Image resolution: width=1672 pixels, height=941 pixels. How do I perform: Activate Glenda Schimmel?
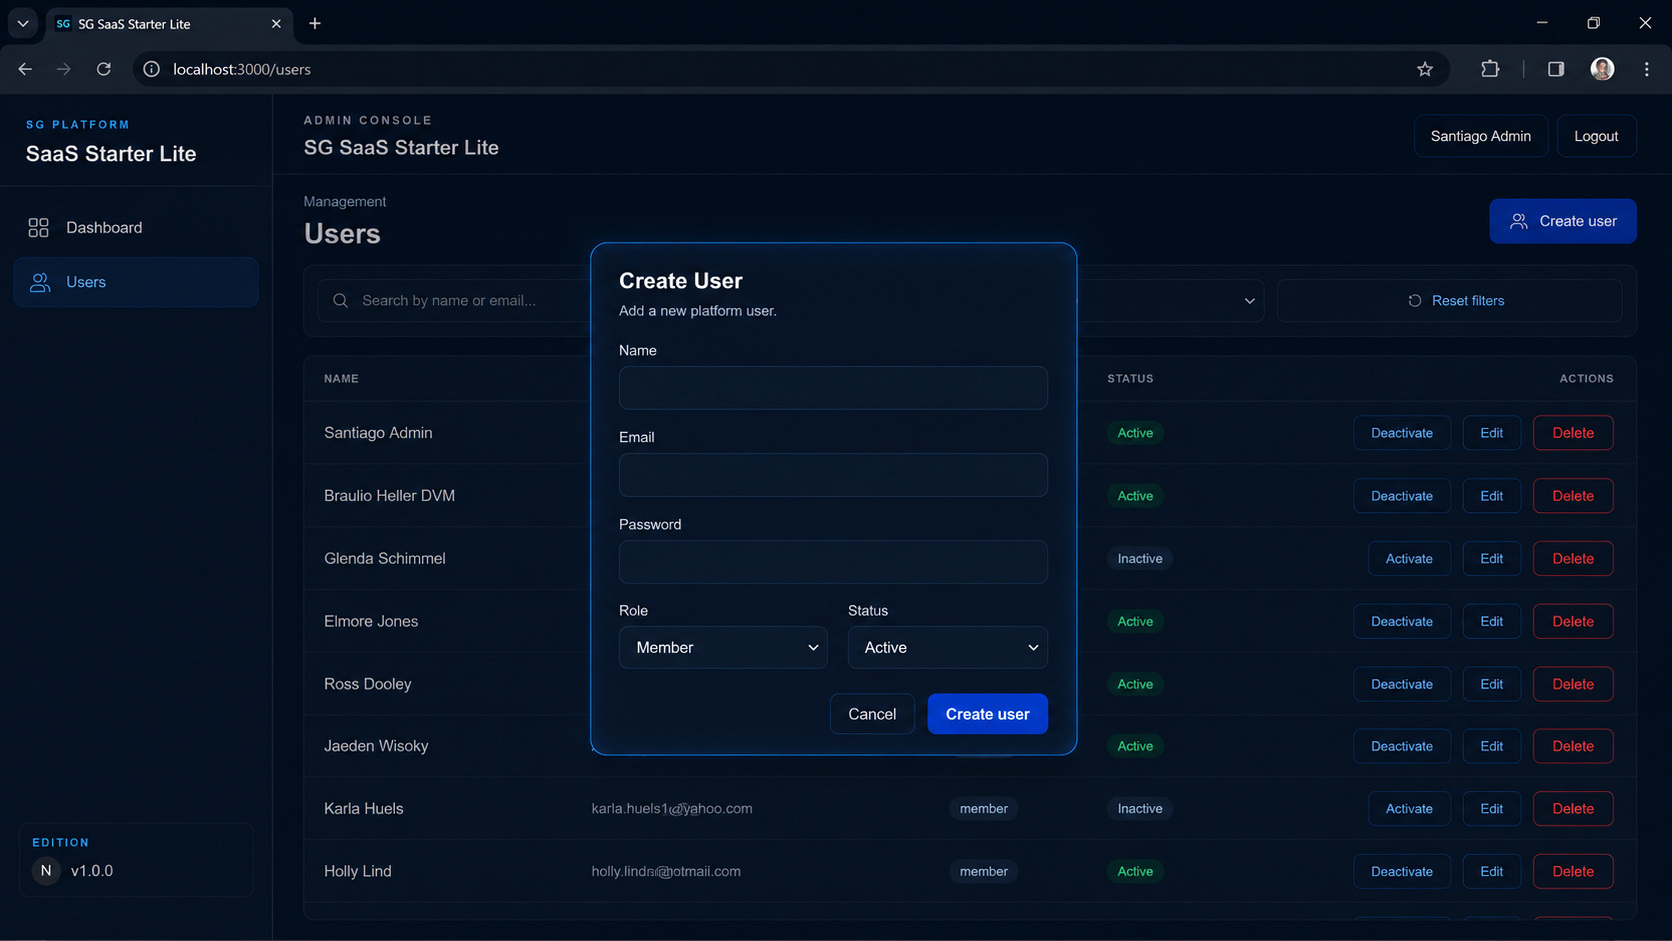coord(1408,559)
